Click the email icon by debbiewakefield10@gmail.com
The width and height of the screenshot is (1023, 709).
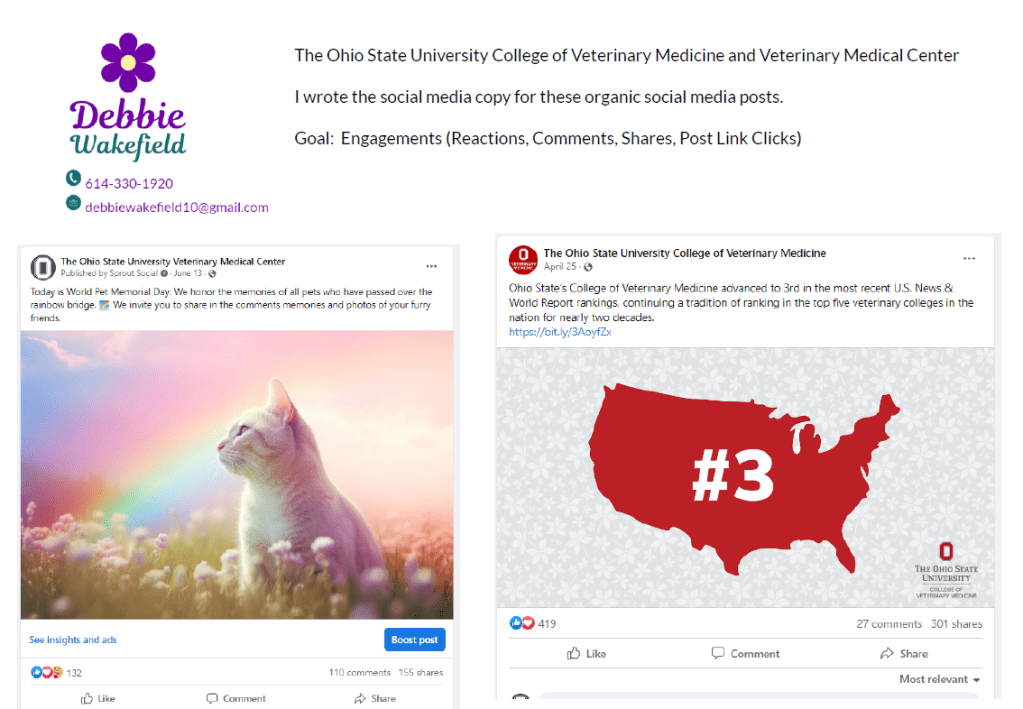pyautogui.click(x=73, y=203)
